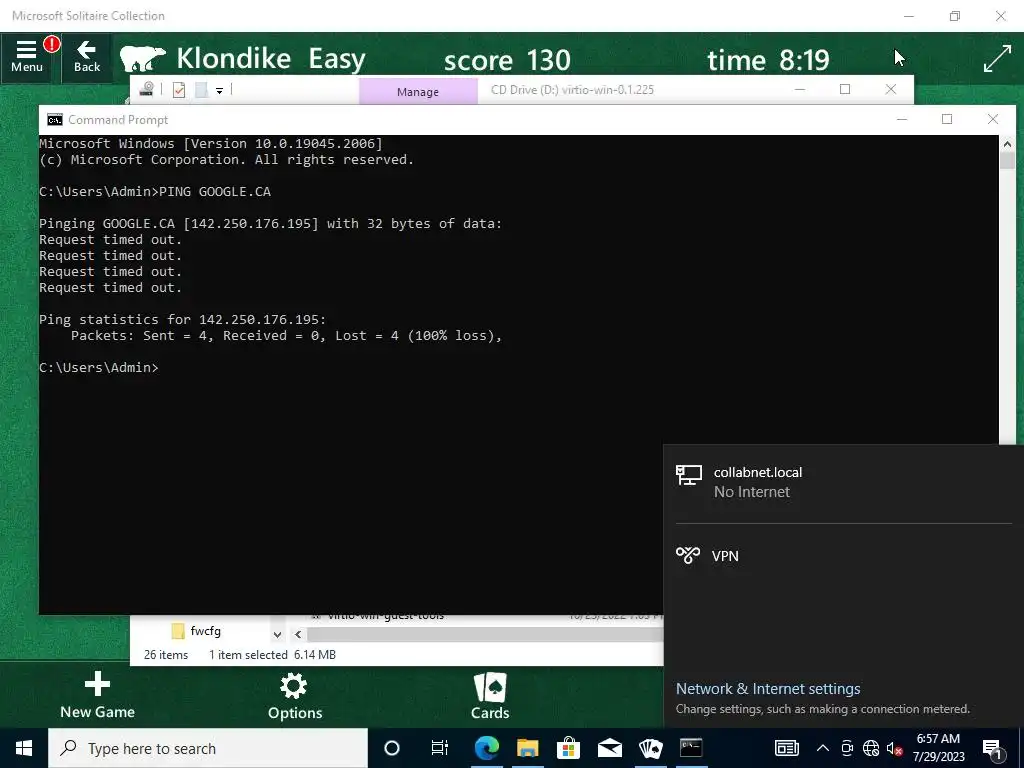1024x768 pixels.
Task: Open the clock showing 6:57 AM
Action: point(938,748)
